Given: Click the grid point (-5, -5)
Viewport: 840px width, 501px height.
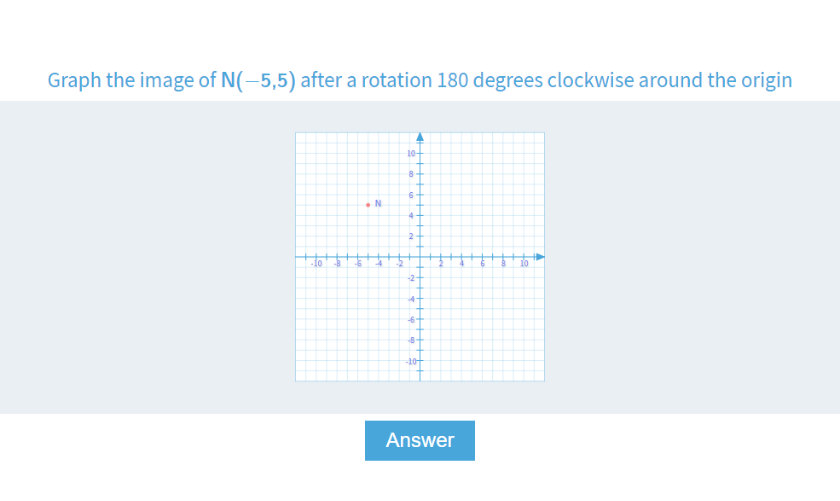Looking at the screenshot, I should [368, 309].
